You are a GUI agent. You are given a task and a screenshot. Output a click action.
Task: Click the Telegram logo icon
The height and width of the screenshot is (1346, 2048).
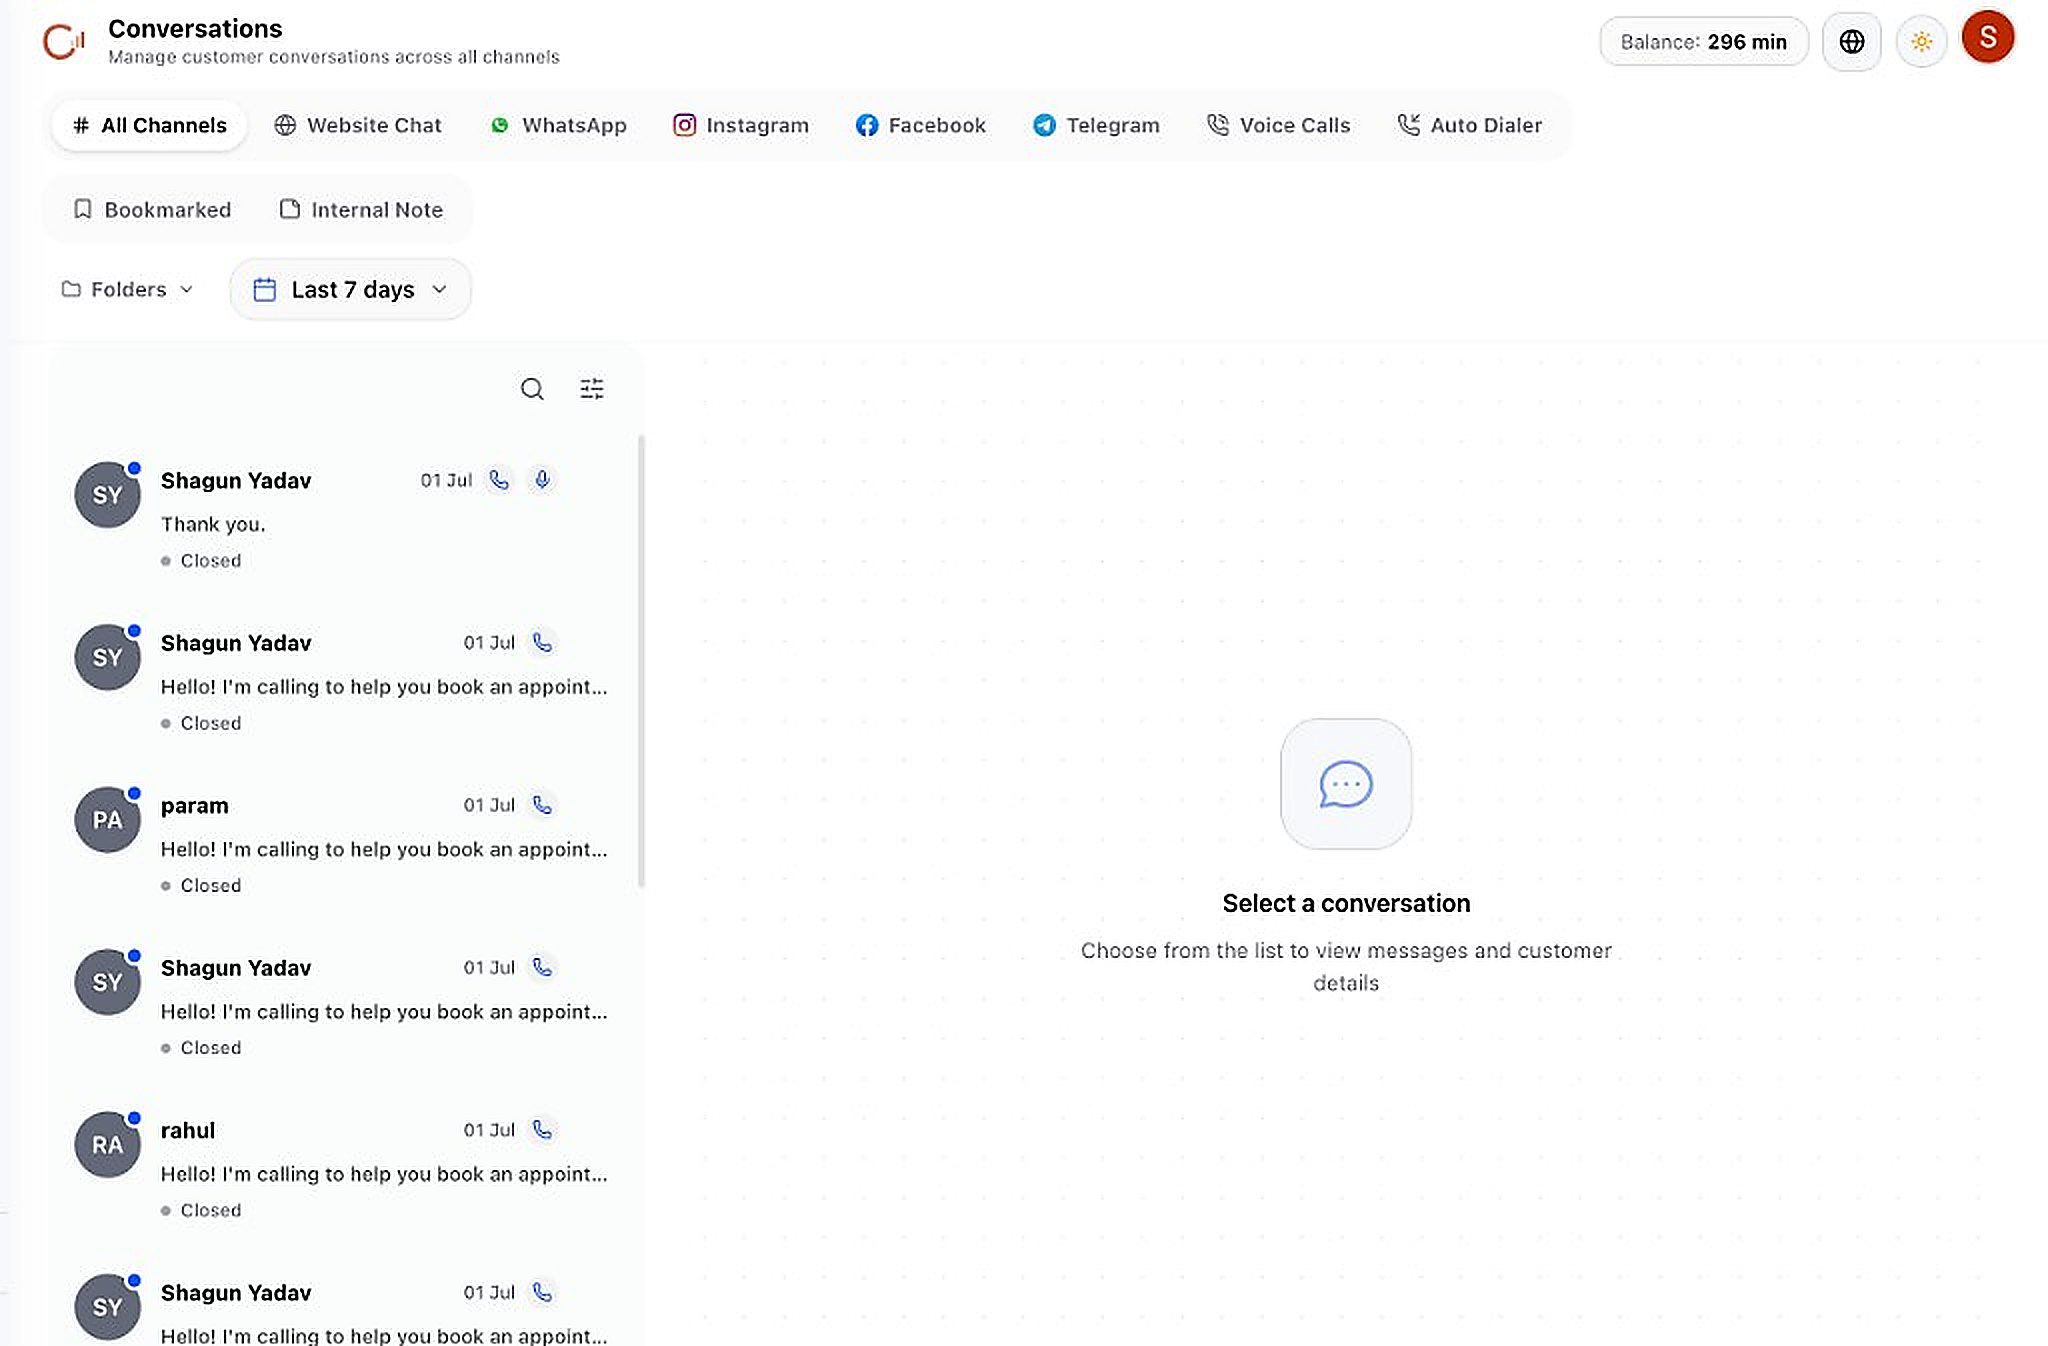tap(1044, 125)
